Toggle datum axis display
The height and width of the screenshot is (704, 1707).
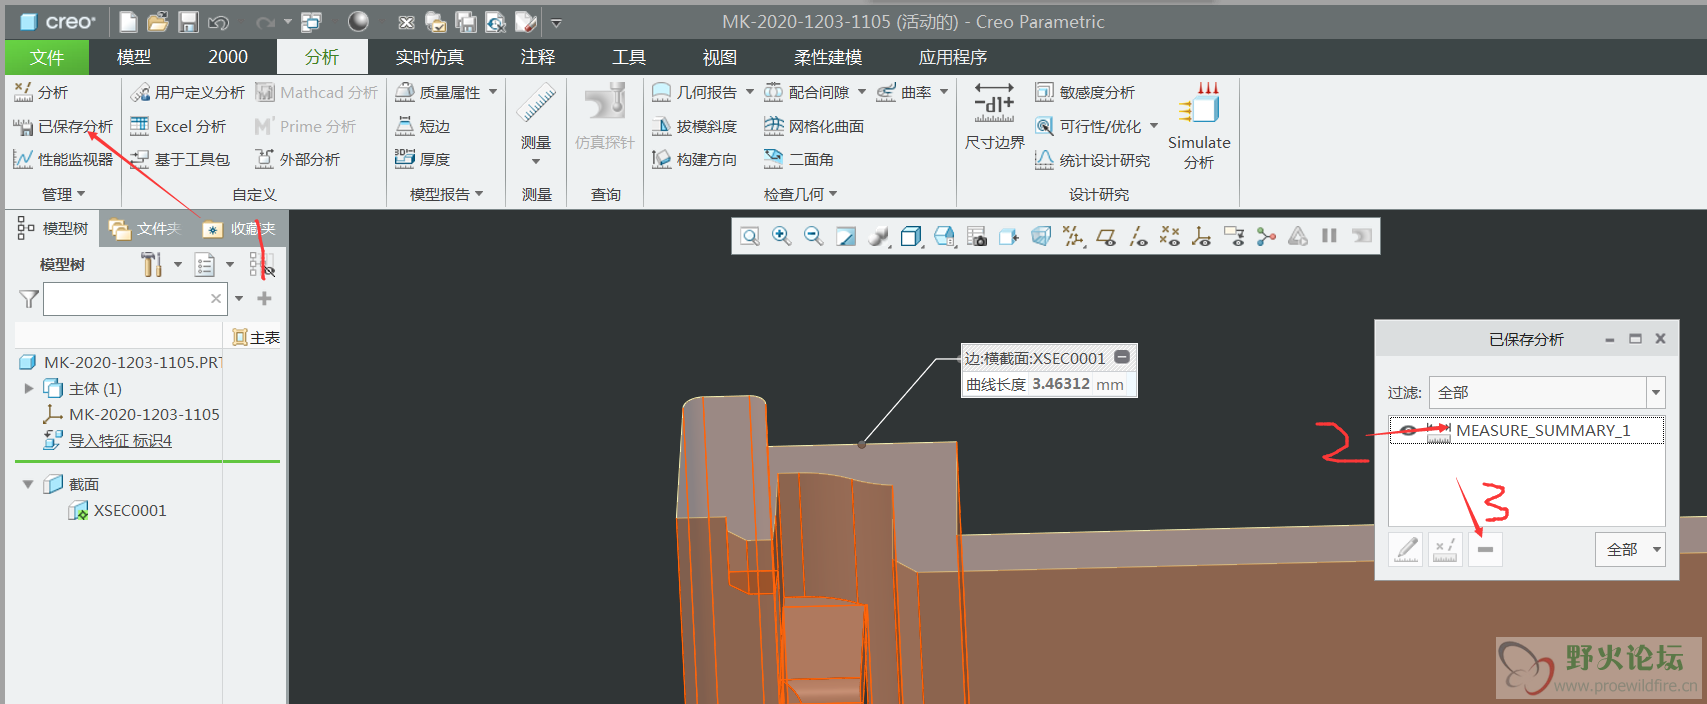pos(1138,236)
